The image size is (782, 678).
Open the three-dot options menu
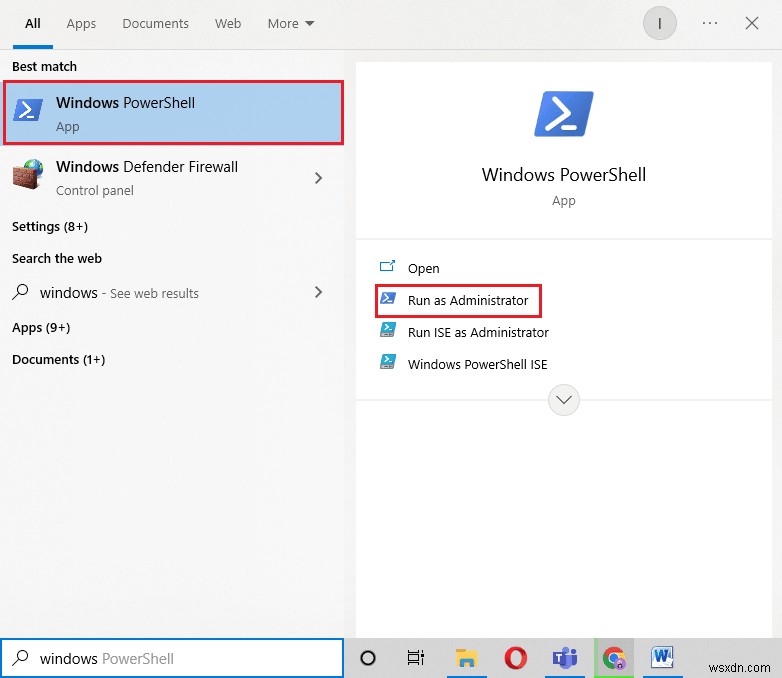(x=710, y=23)
